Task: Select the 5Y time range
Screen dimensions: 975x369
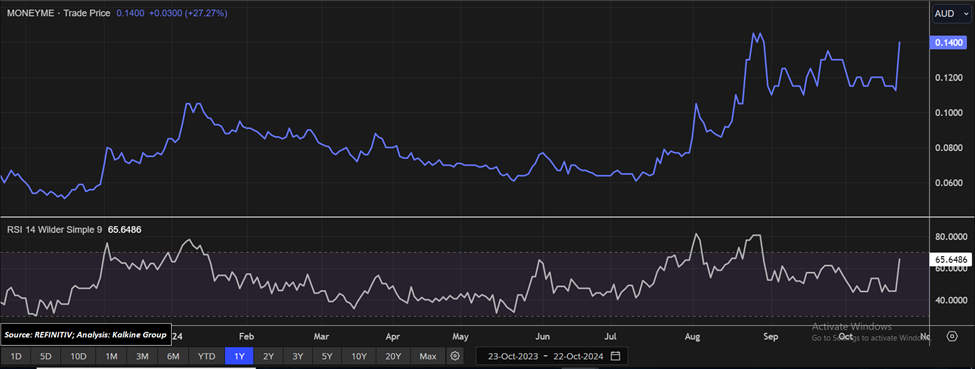Action: (x=327, y=357)
